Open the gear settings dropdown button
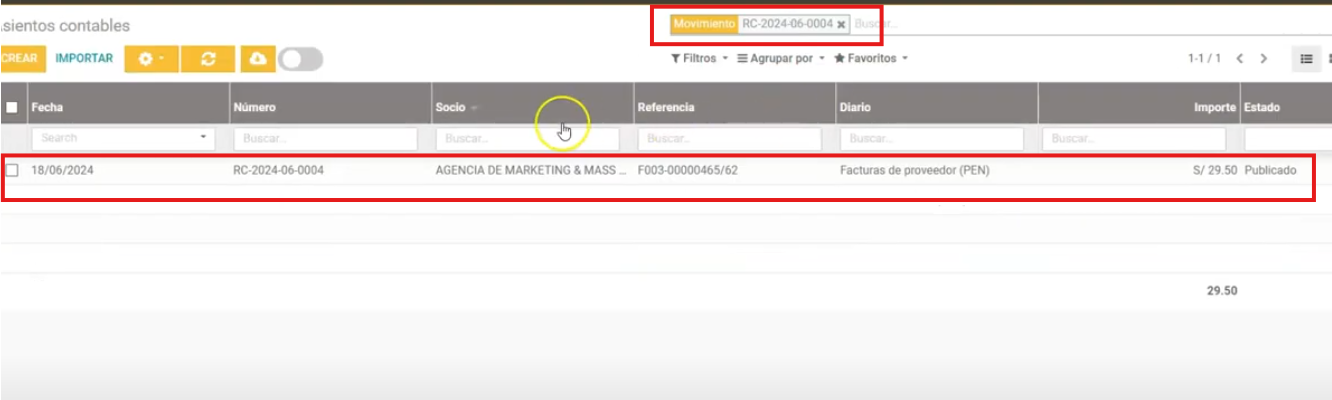Image resolution: width=1332 pixels, height=400 pixels. click(151, 59)
